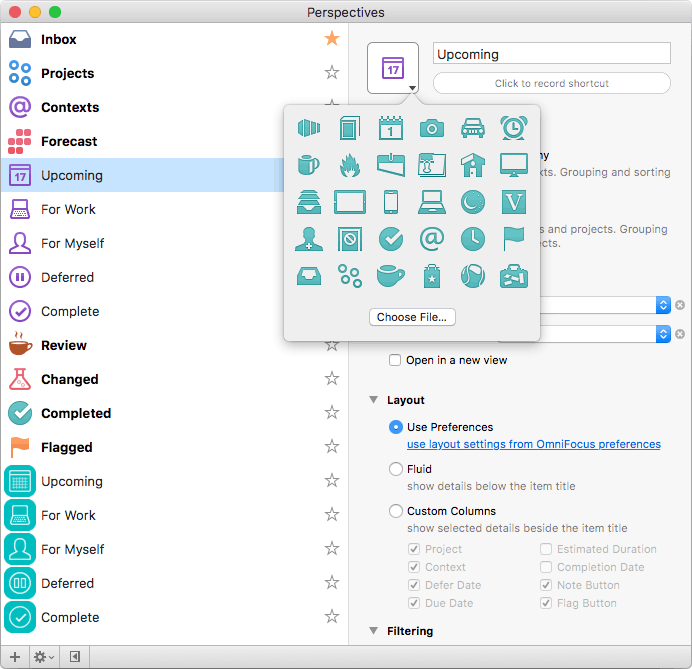This screenshot has width=692, height=669.
Task: Collapse the sidebar with the panel toggle button
Action: (75, 657)
